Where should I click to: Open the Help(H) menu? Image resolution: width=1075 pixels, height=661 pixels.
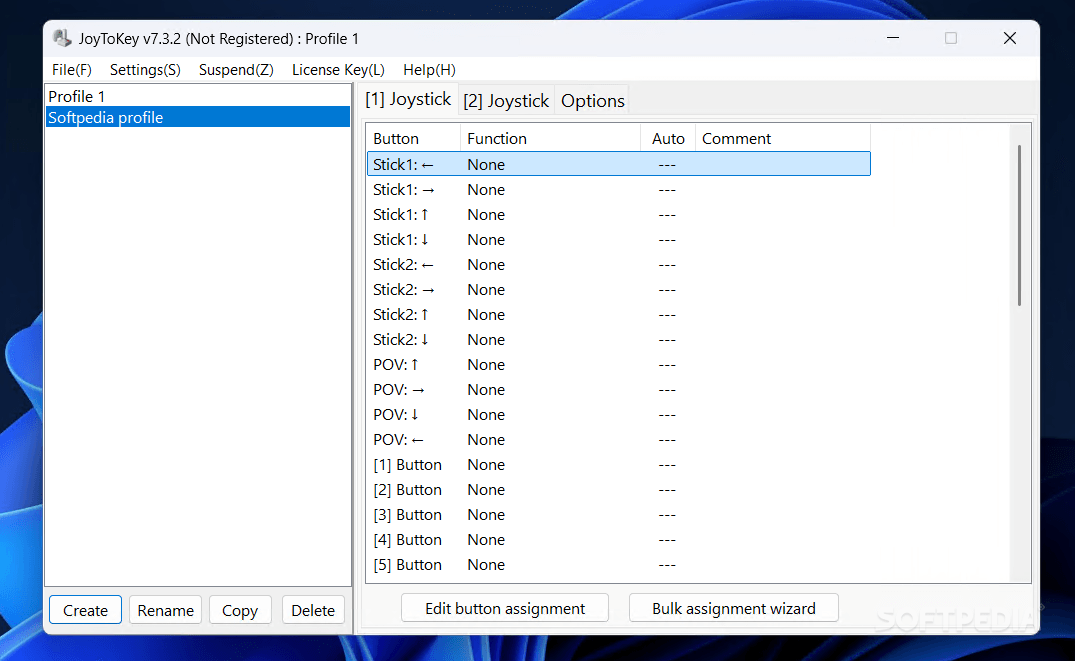click(429, 70)
